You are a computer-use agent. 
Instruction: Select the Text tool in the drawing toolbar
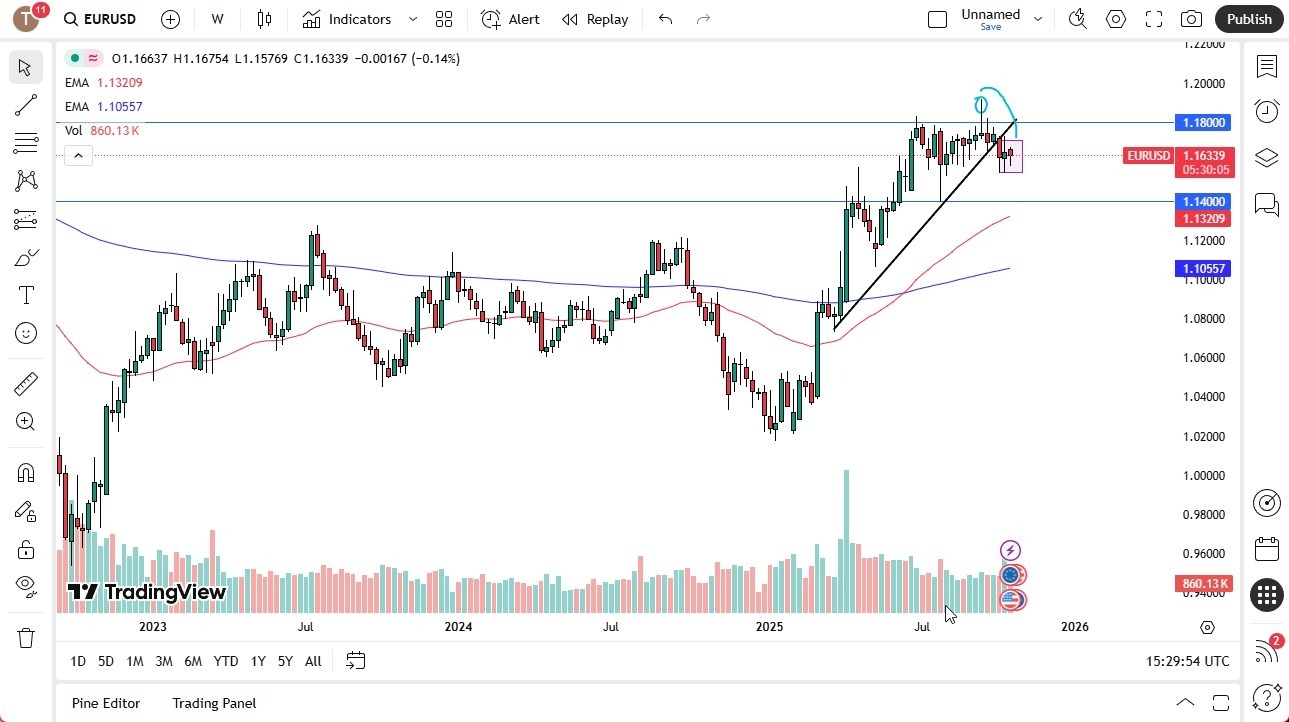(25, 294)
